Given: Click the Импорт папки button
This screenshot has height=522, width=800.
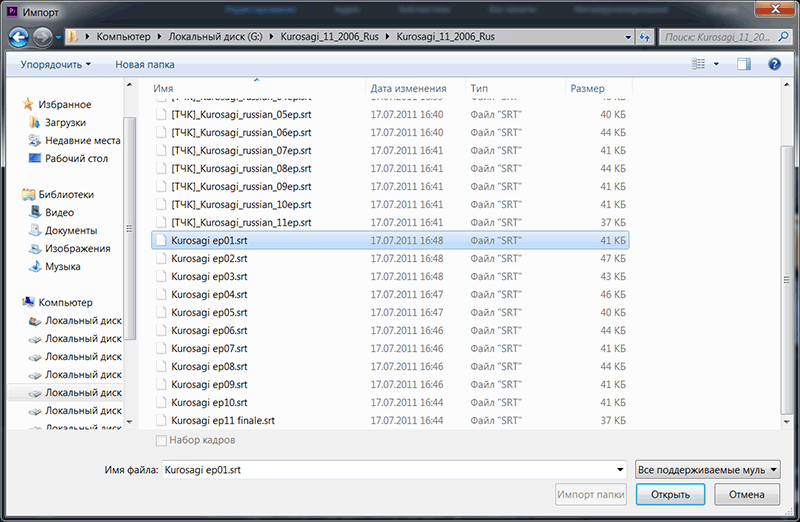Looking at the screenshot, I should pyautogui.click(x=591, y=494).
